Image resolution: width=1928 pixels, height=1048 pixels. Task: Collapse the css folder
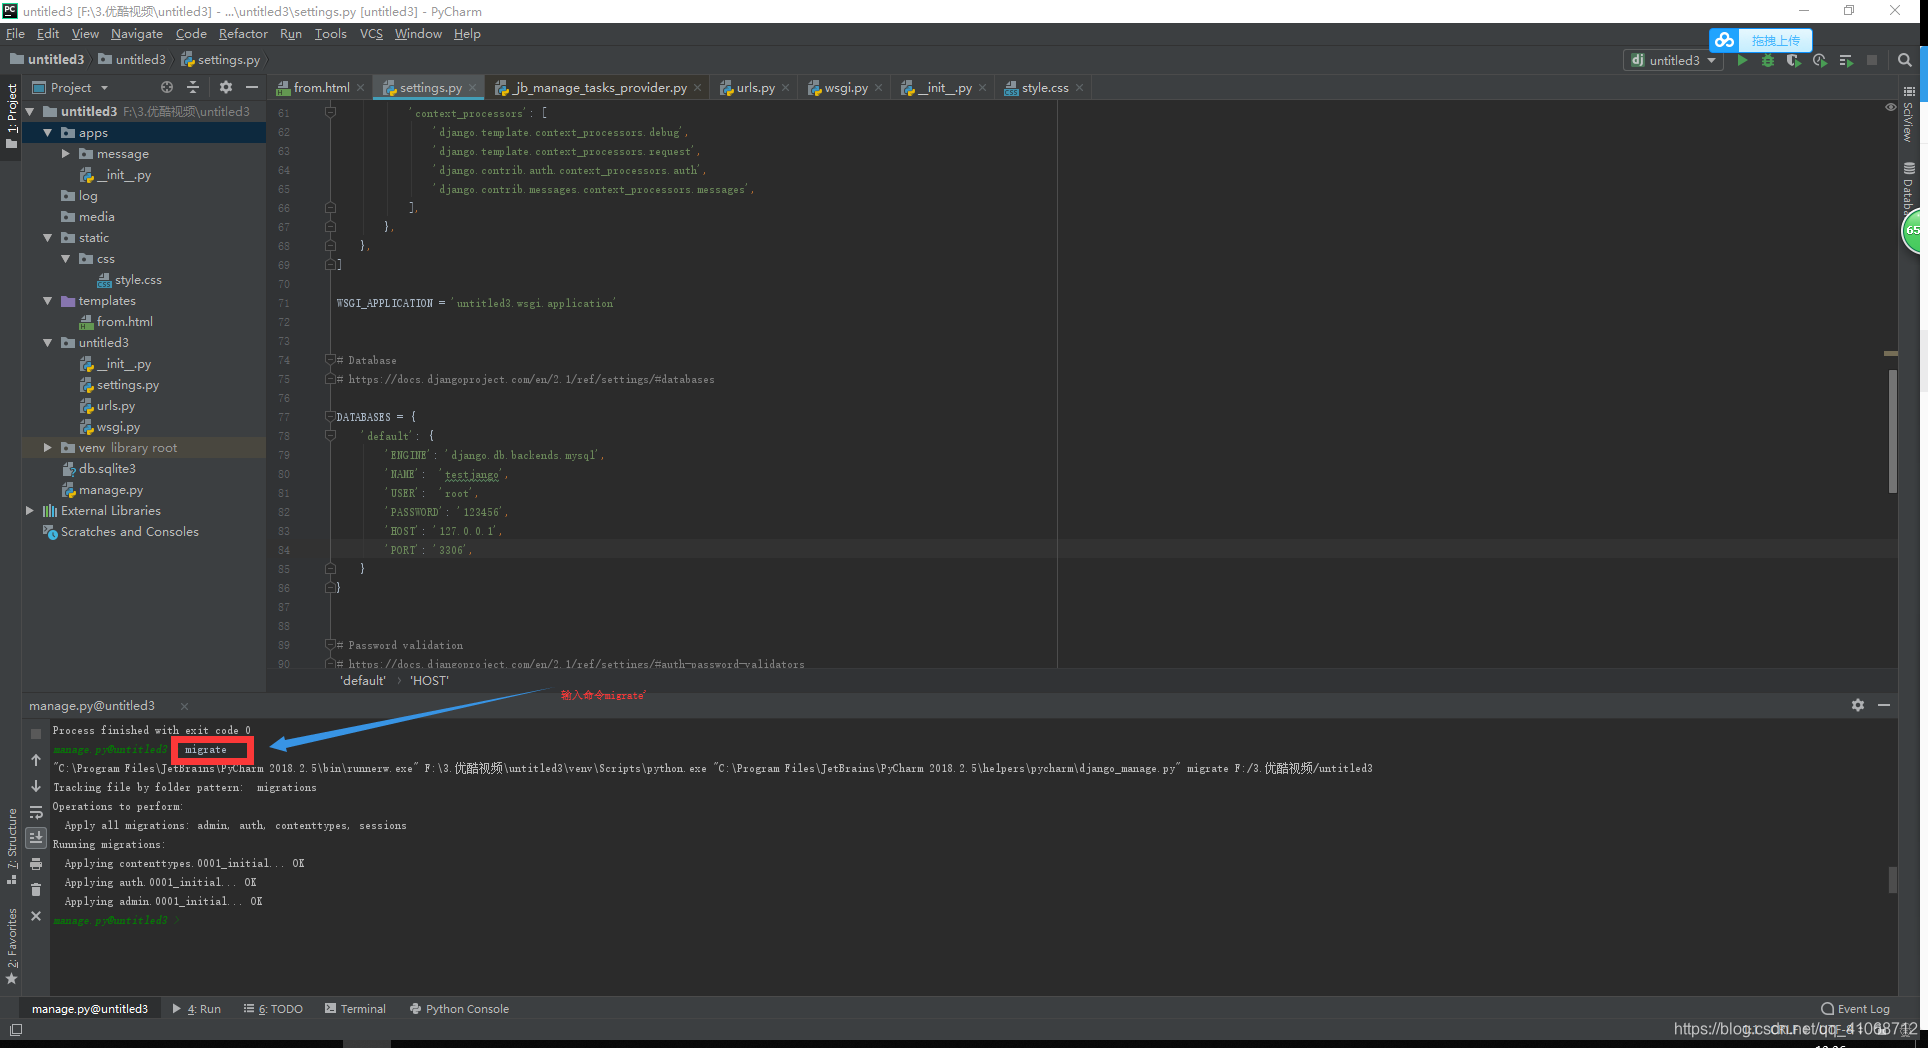[x=65, y=259]
